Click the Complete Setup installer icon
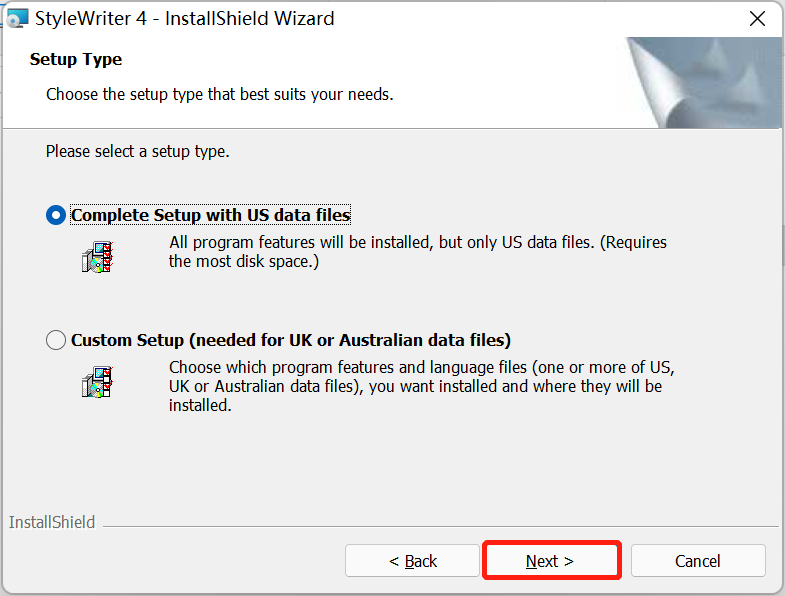The image size is (785, 596). point(97,257)
